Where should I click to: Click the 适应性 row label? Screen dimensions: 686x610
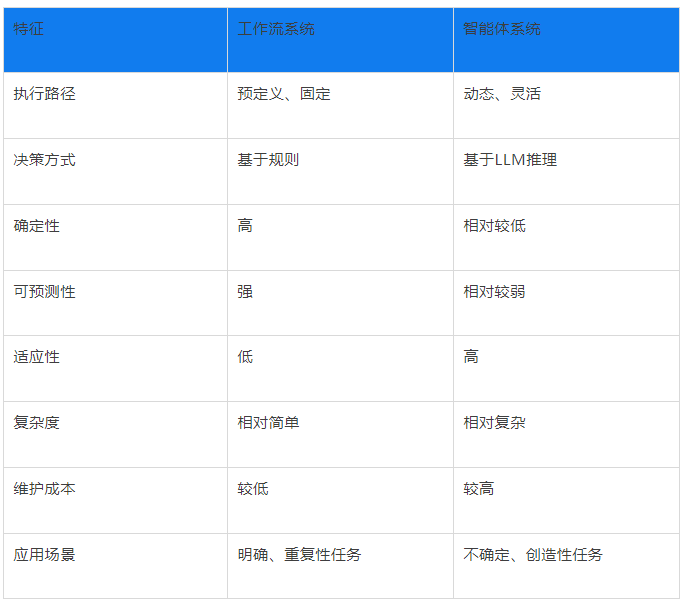coord(116,369)
